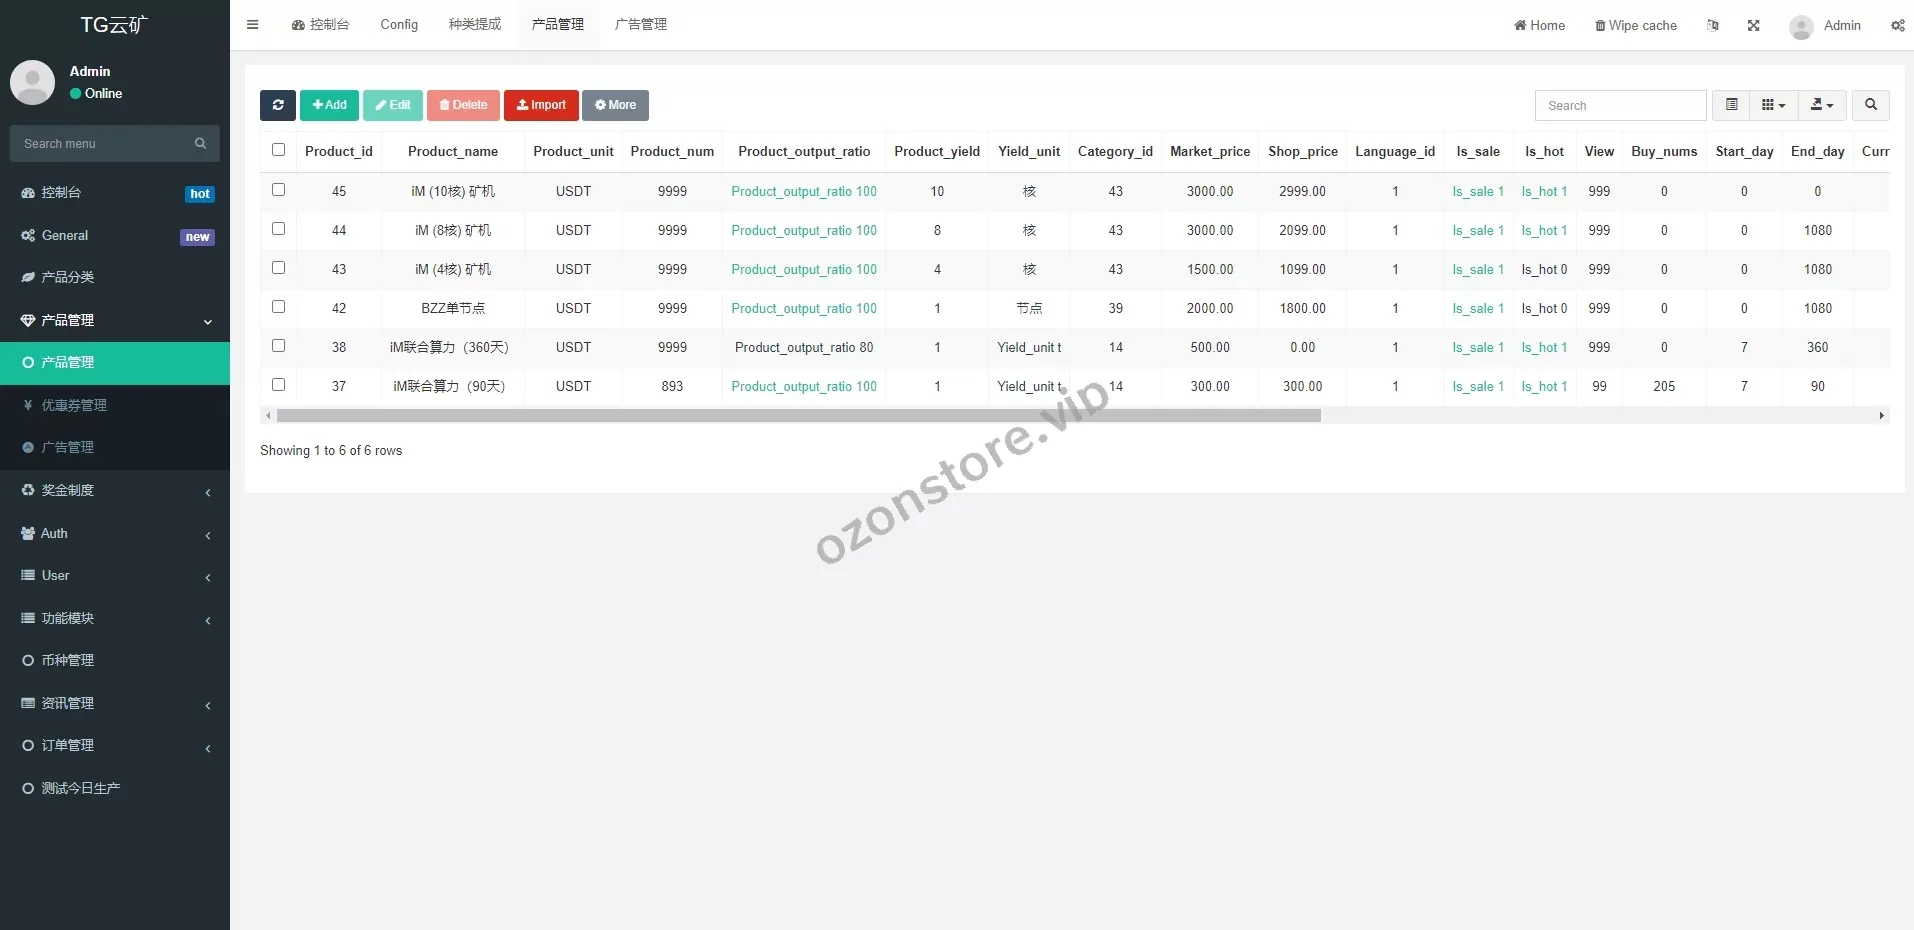1914x930 pixels.
Task: Click the green Add button
Action: tap(329, 105)
